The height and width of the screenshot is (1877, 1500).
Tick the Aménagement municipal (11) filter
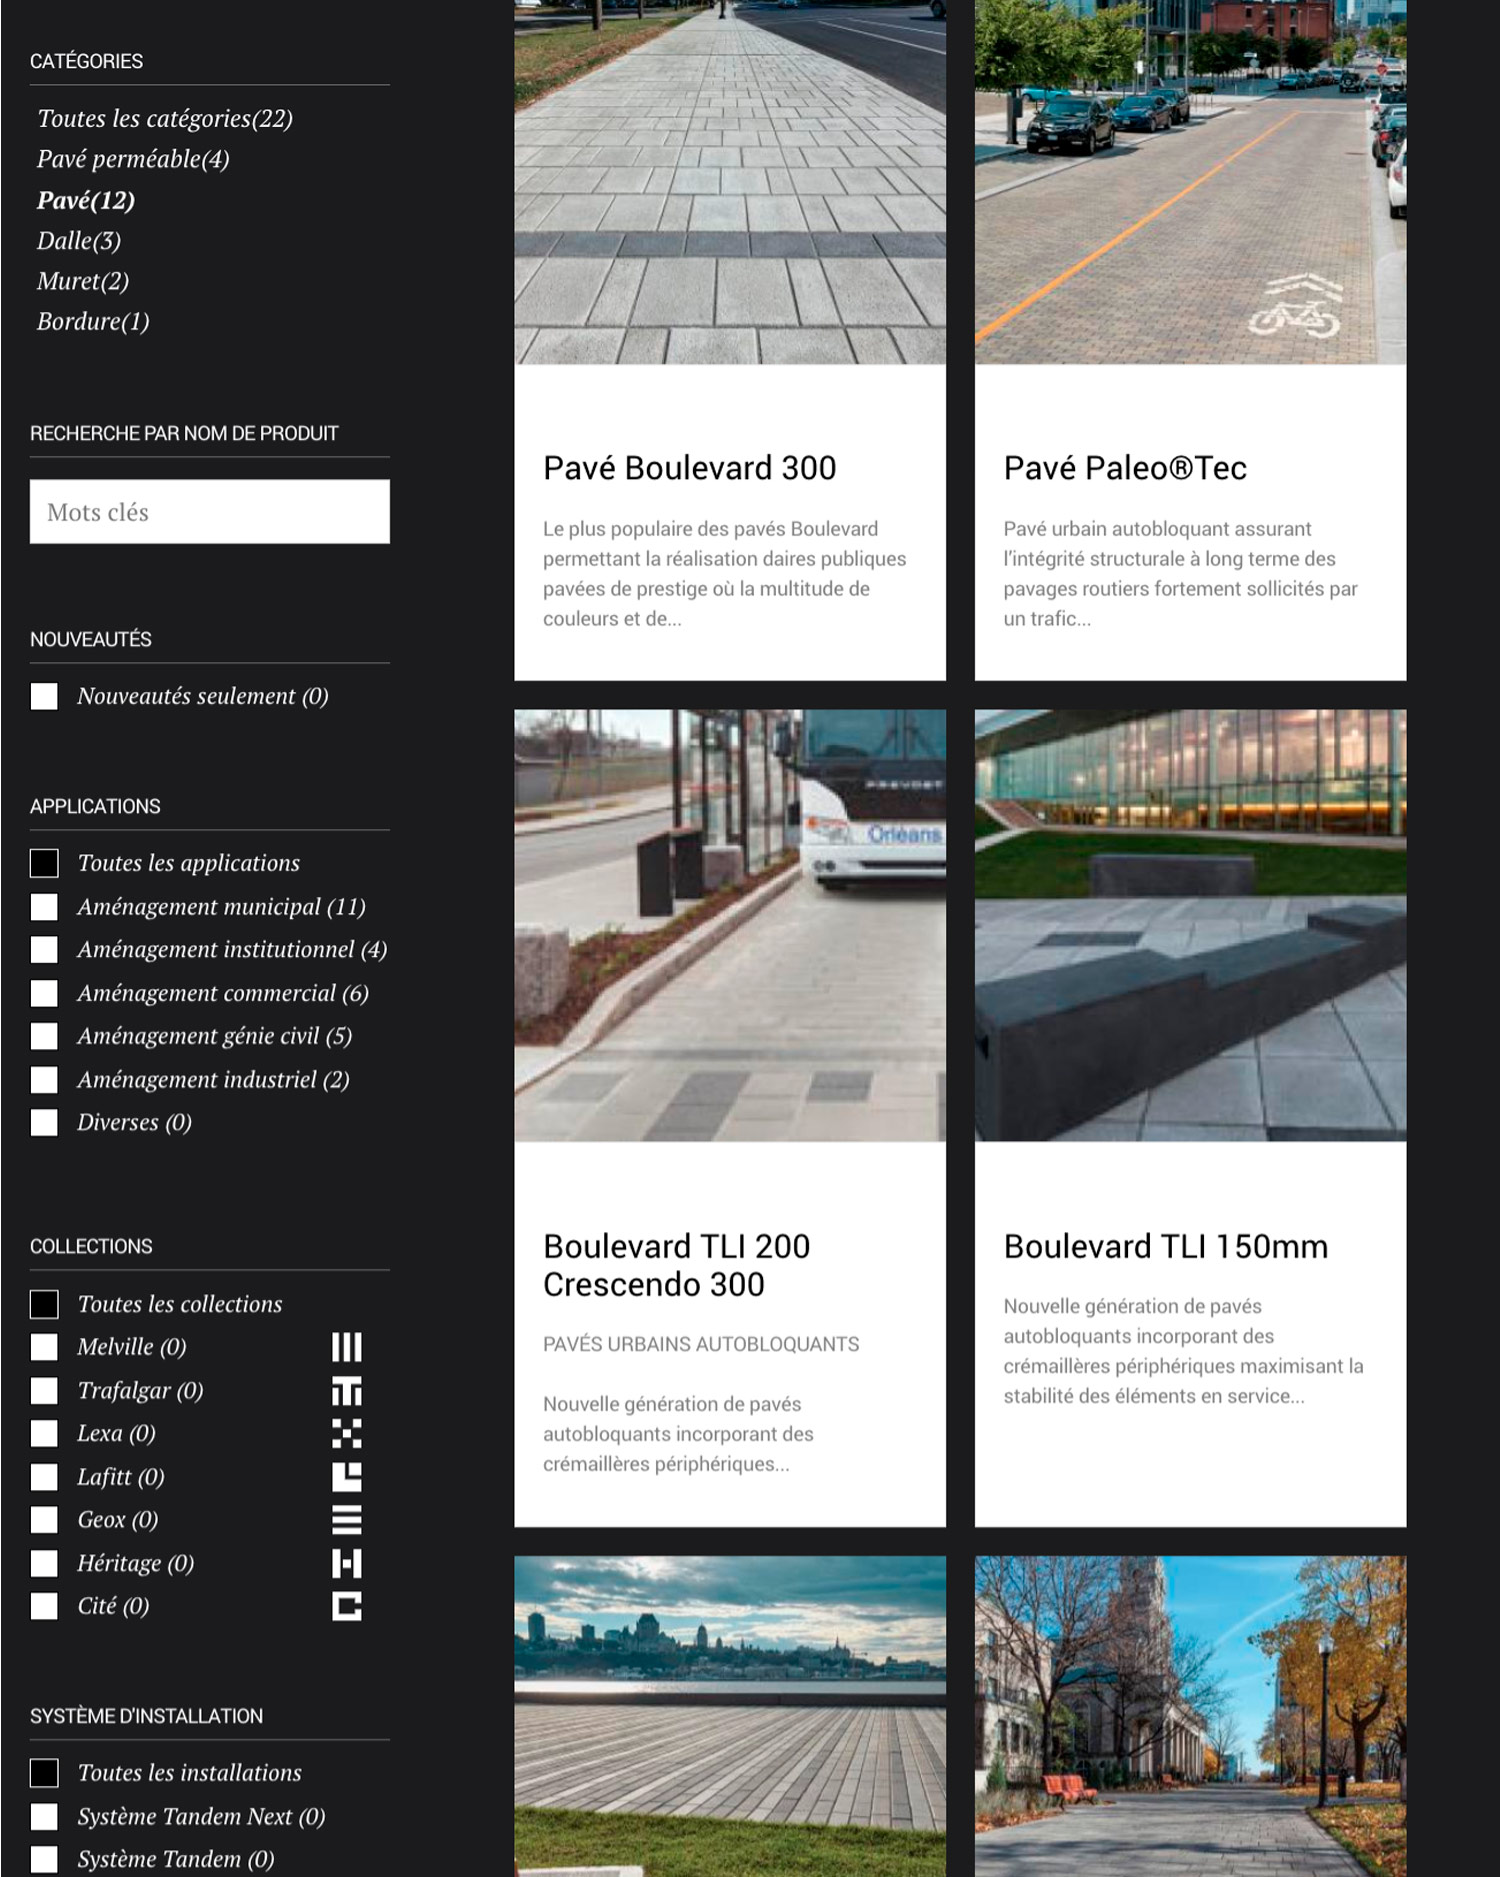click(44, 907)
